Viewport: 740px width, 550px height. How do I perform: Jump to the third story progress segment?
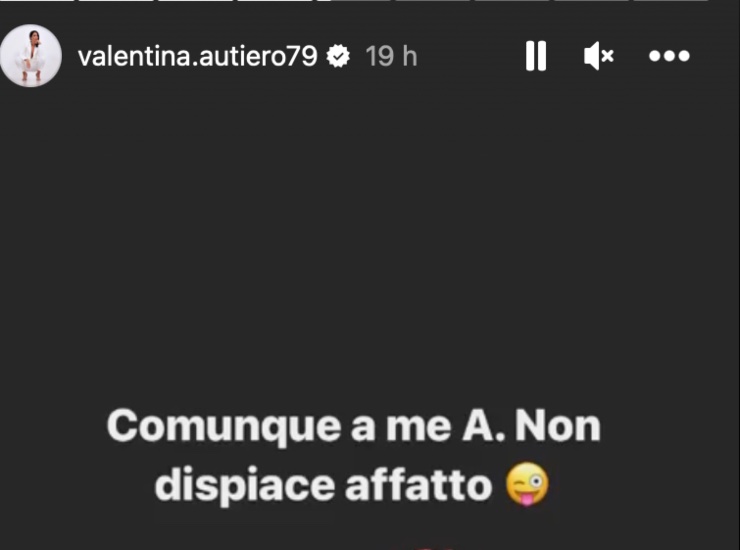pyautogui.click(x=195, y=1)
